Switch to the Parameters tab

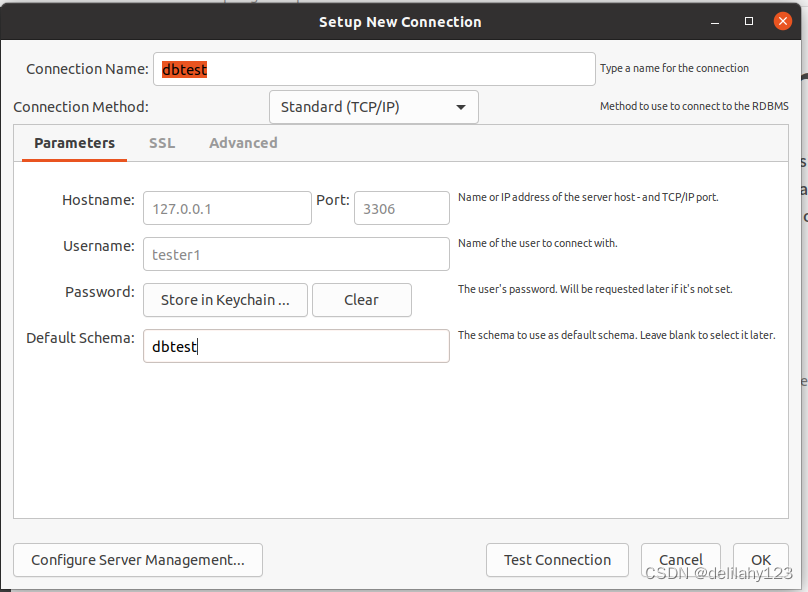74,143
